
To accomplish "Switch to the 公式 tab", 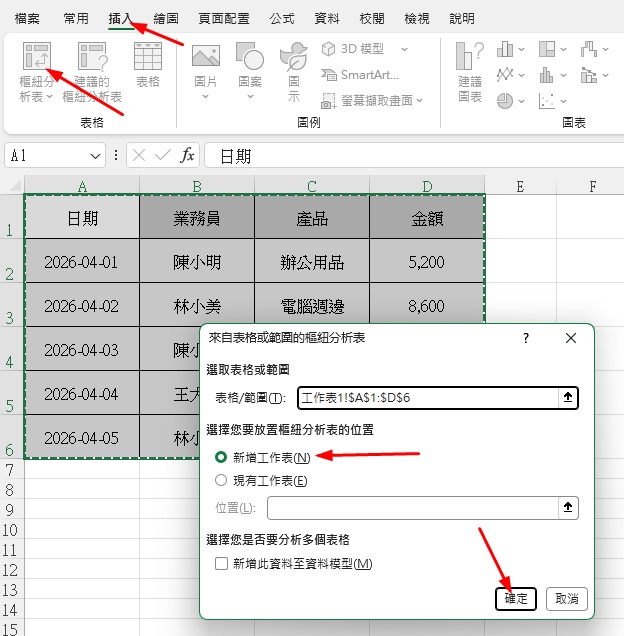I will pyautogui.click(x=282, y=18).
